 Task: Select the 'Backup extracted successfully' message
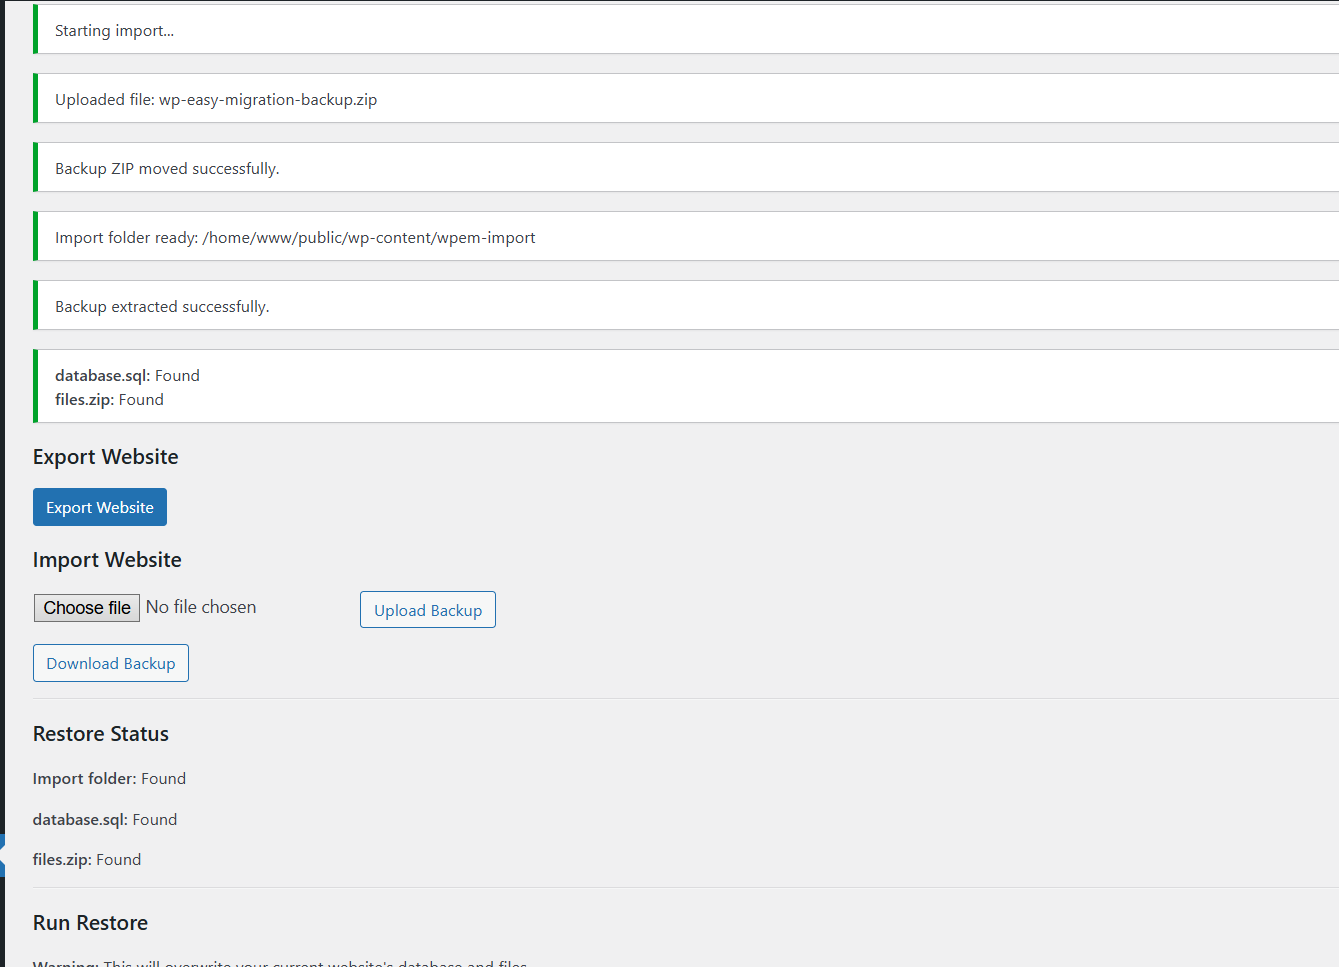pos(162,306)
